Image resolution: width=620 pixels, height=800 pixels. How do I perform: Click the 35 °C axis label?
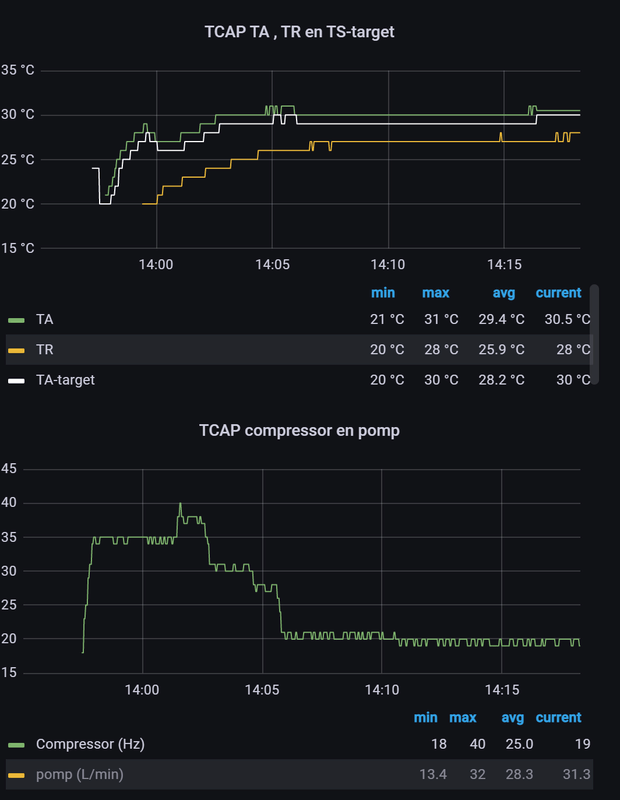click(x=17, y=70)
